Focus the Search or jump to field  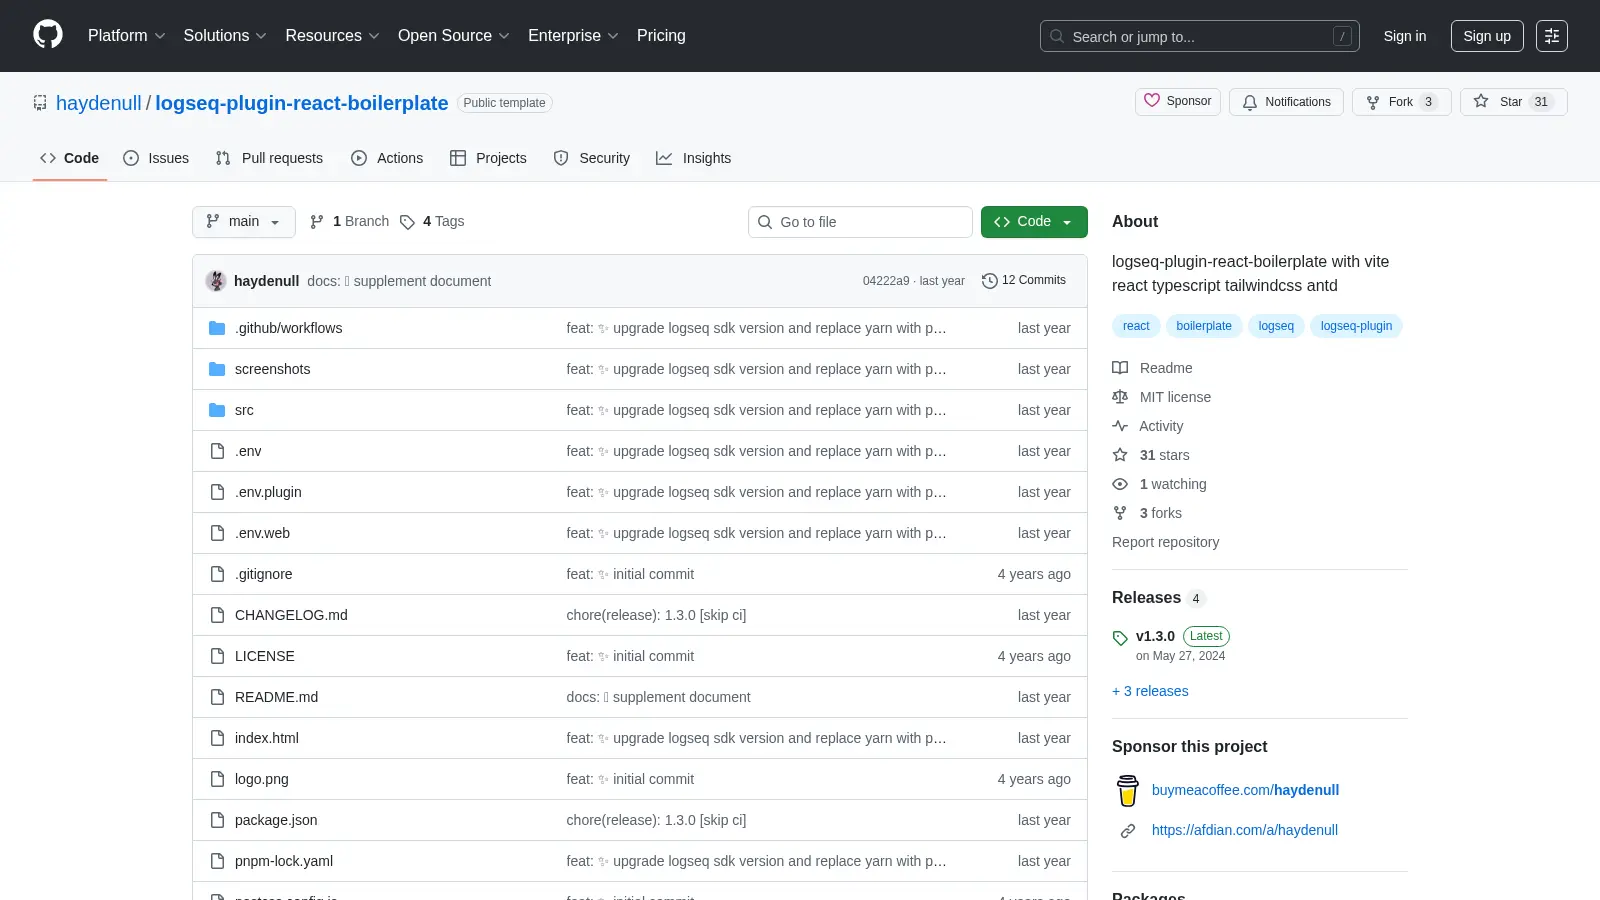click(x=1200, y=36)
